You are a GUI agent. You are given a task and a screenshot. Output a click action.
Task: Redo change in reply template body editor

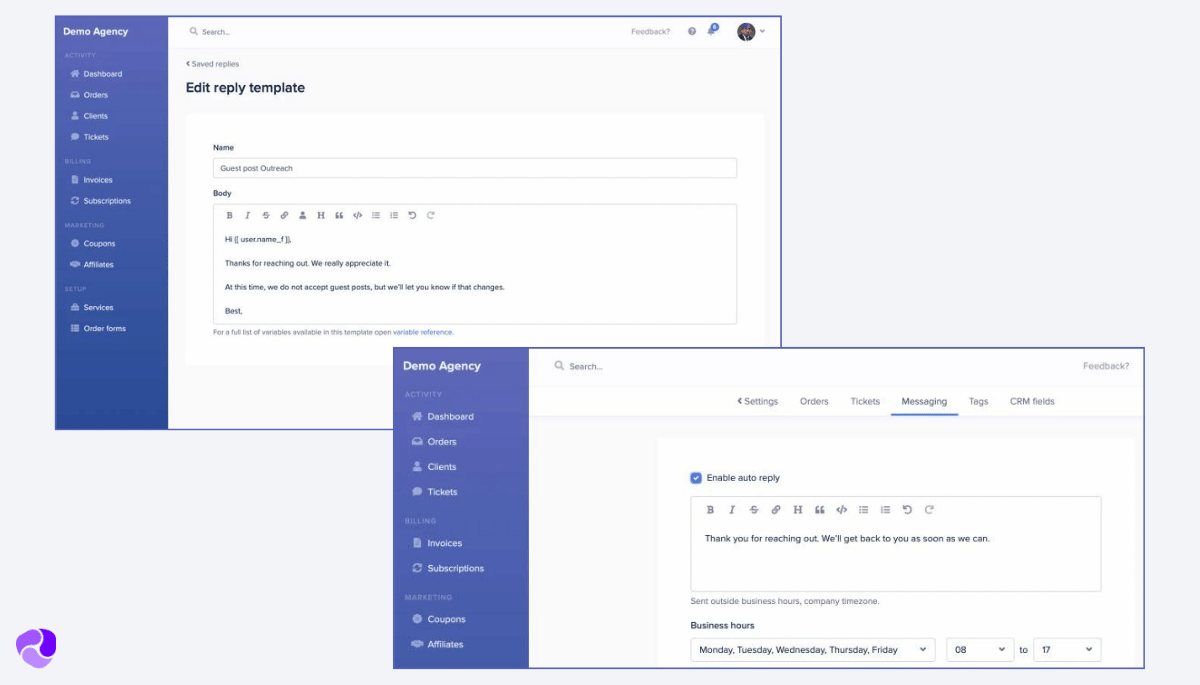430,215
